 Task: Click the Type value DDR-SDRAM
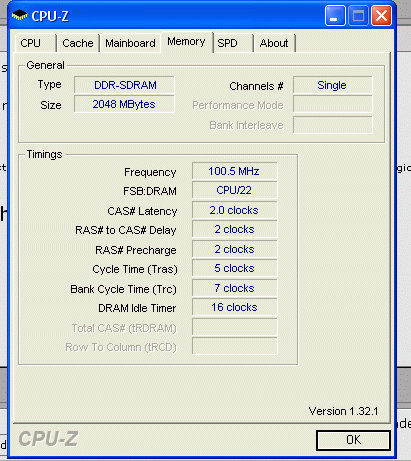[124, 85]
